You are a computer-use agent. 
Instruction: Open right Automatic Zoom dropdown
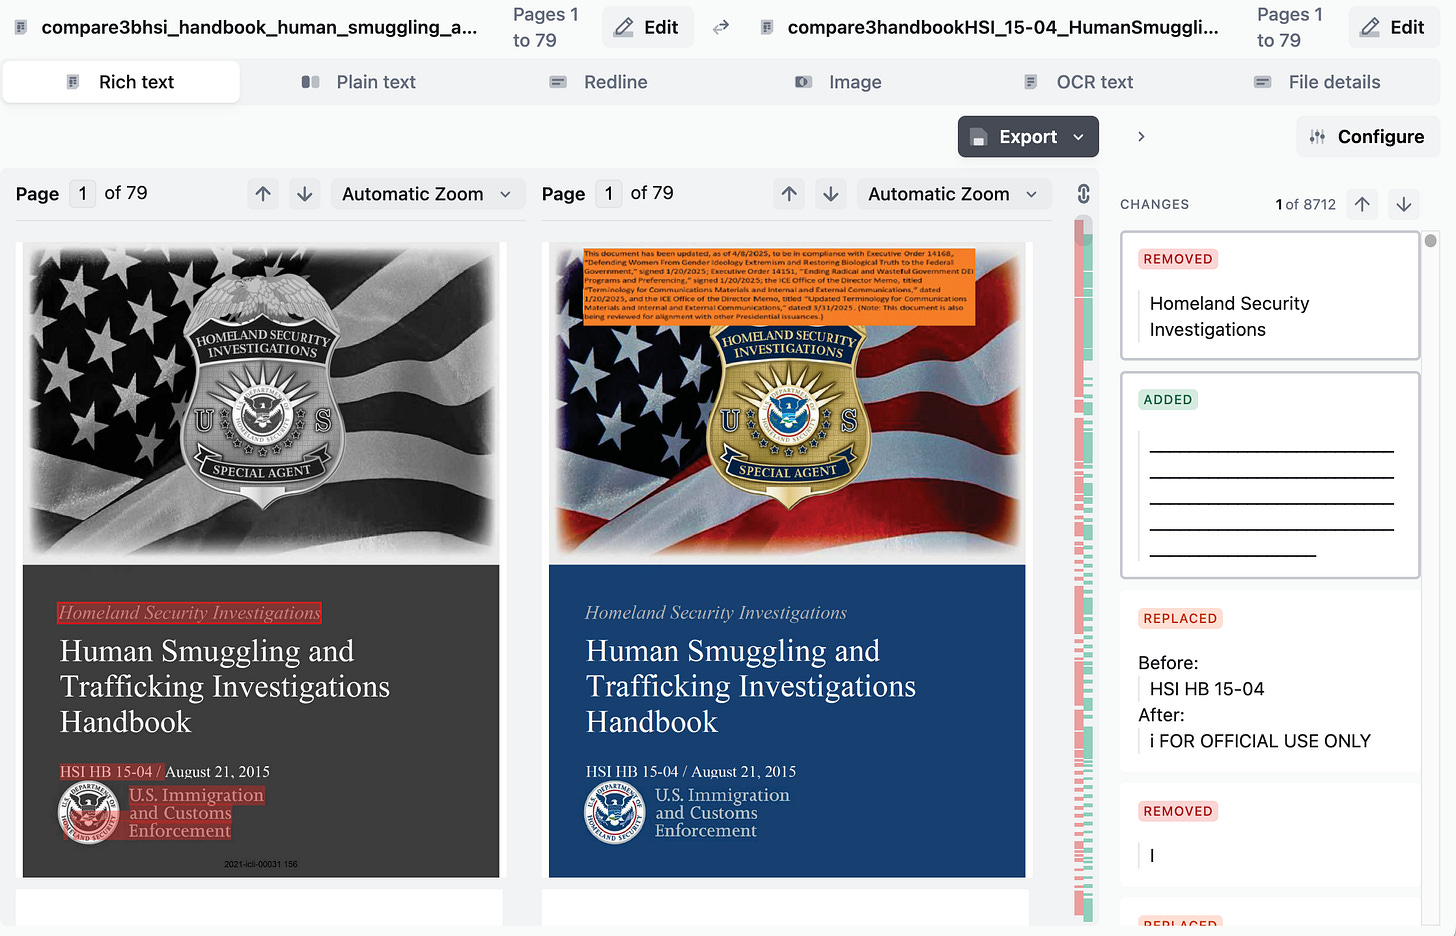(952, 194)
